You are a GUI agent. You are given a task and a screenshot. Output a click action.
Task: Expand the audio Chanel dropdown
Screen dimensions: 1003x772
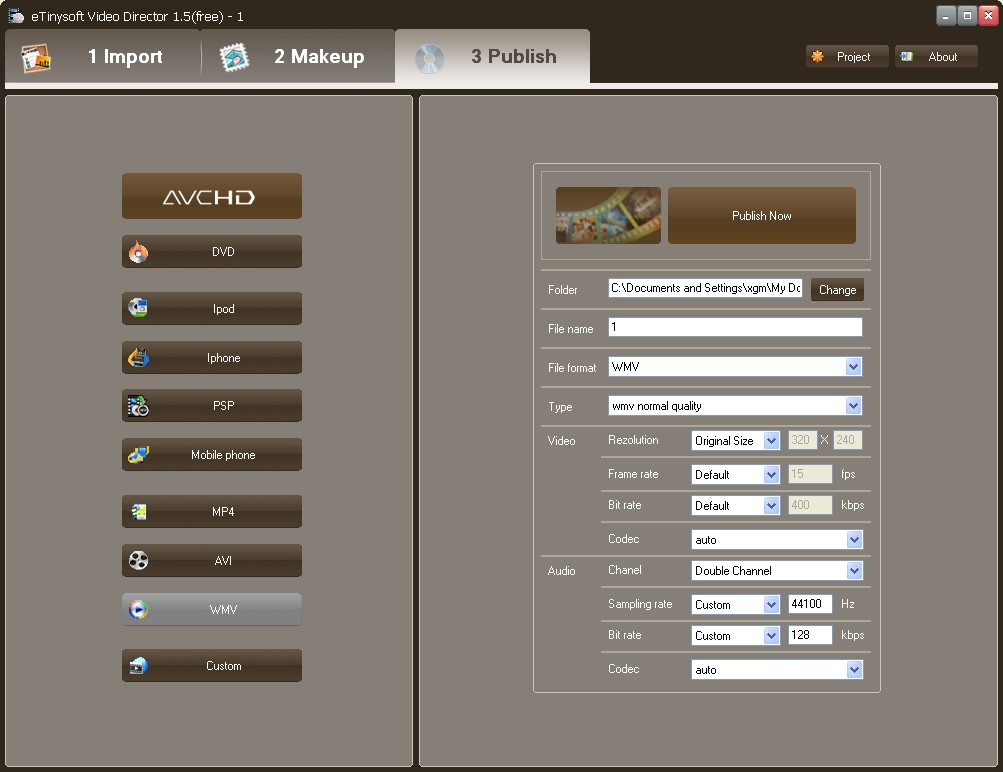click(853, 571)
